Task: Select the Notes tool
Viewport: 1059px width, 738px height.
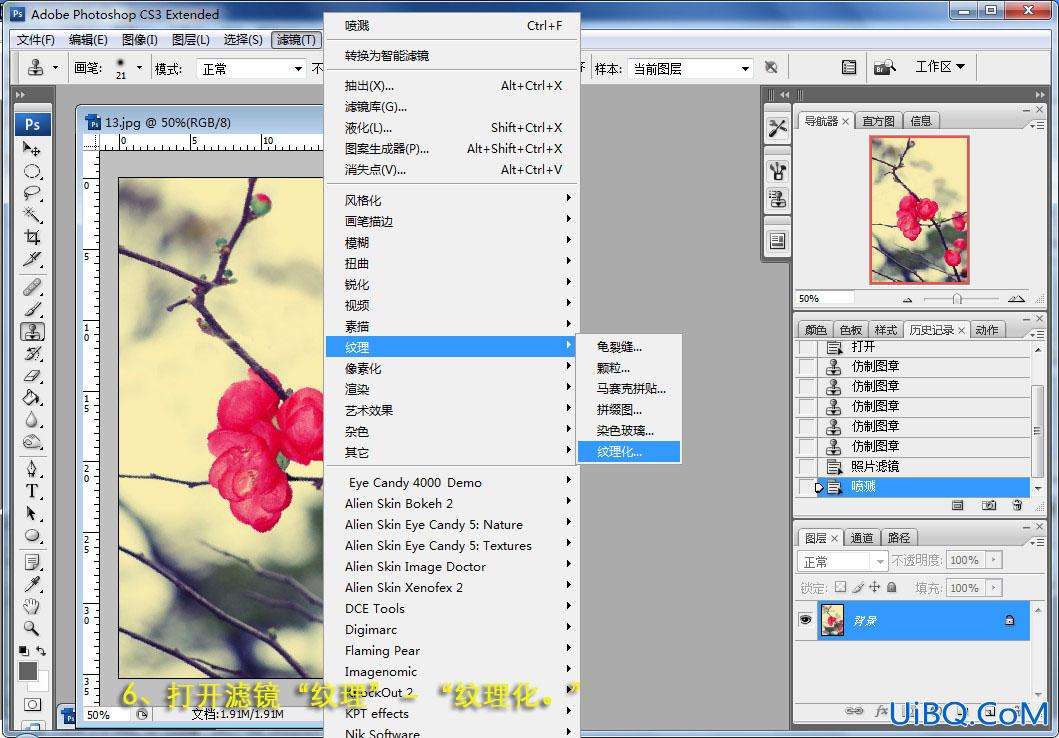Action: [x=32, y=562]
